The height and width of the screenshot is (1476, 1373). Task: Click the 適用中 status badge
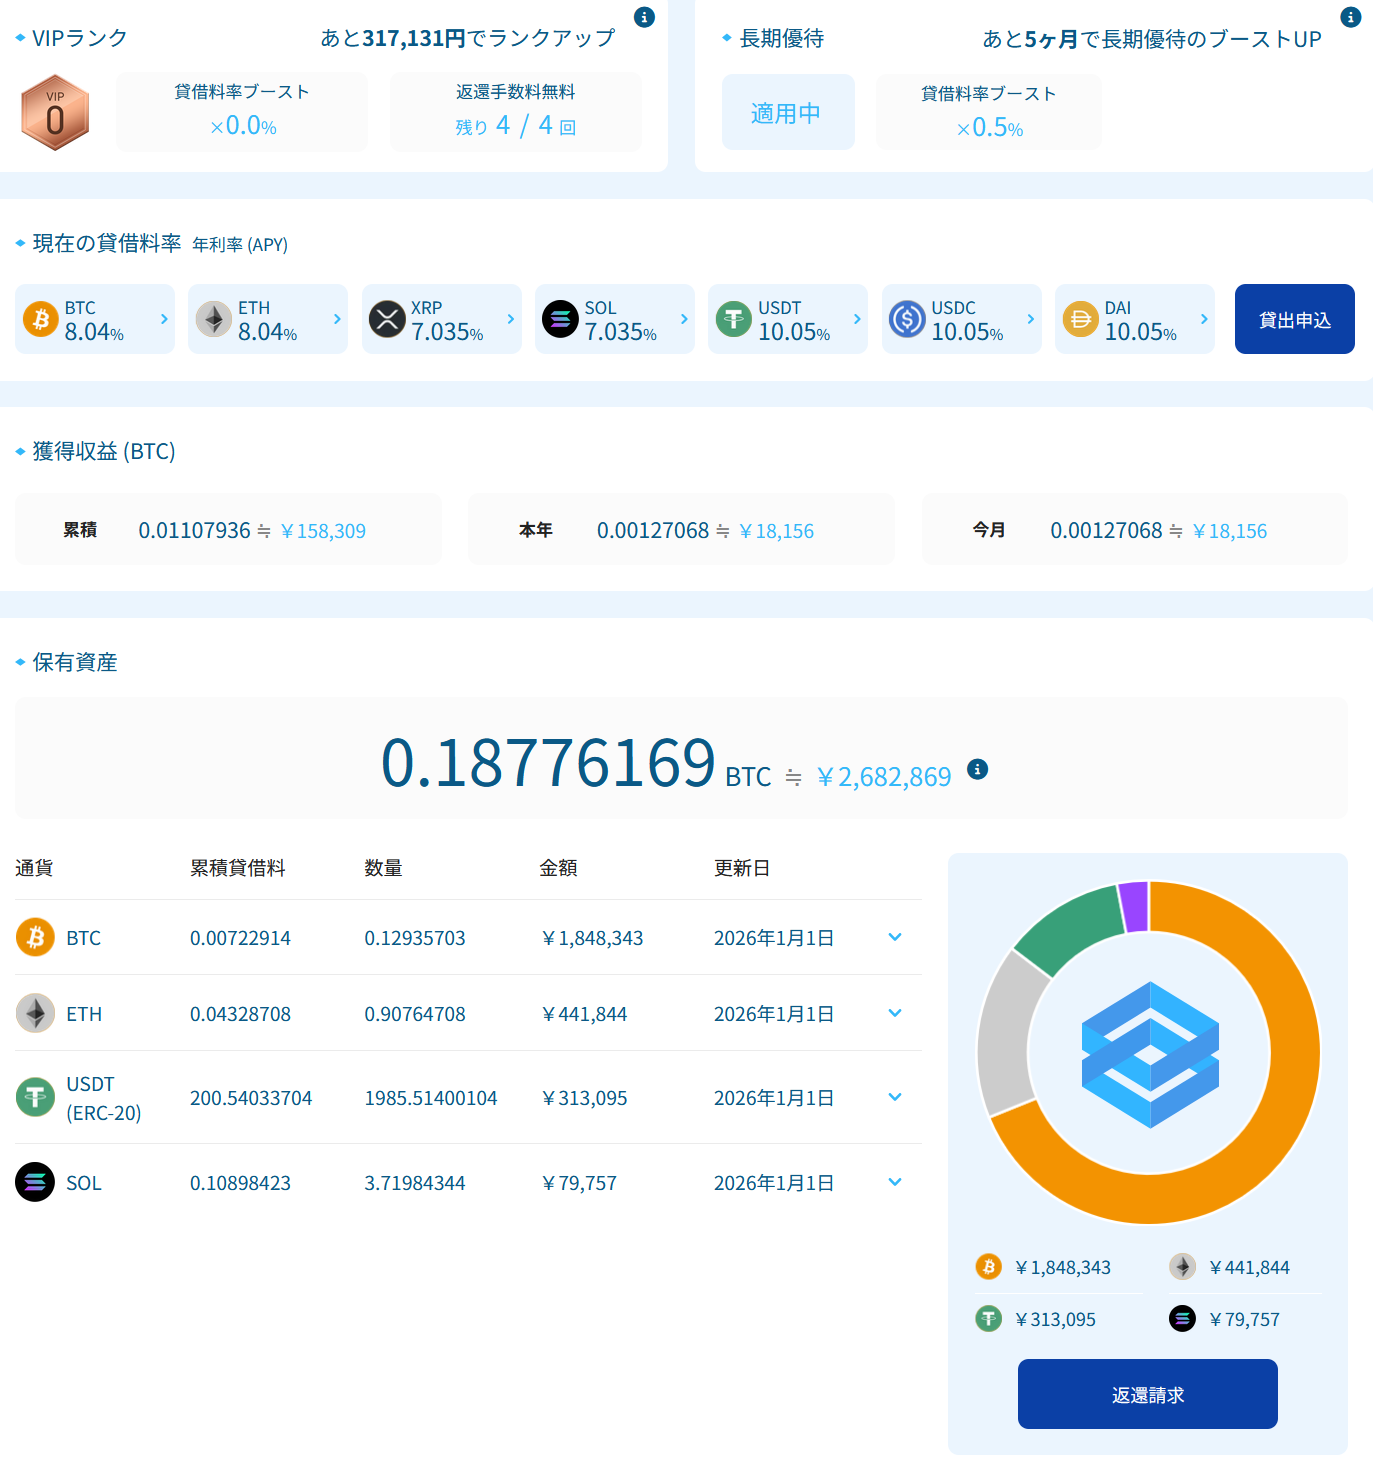click(x=787, y=112)
